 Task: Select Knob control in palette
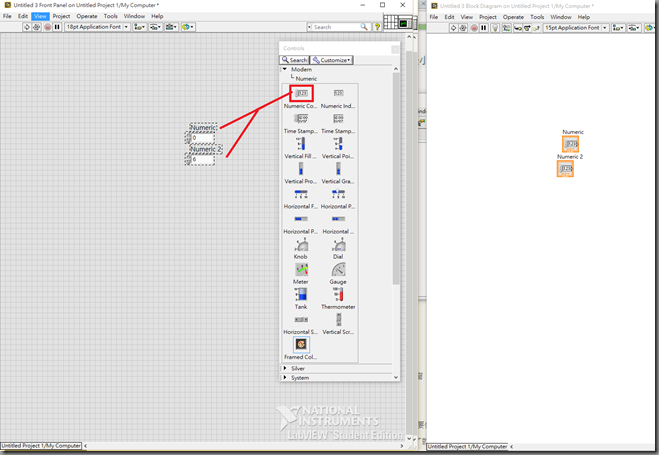click(x=301, y=245)
